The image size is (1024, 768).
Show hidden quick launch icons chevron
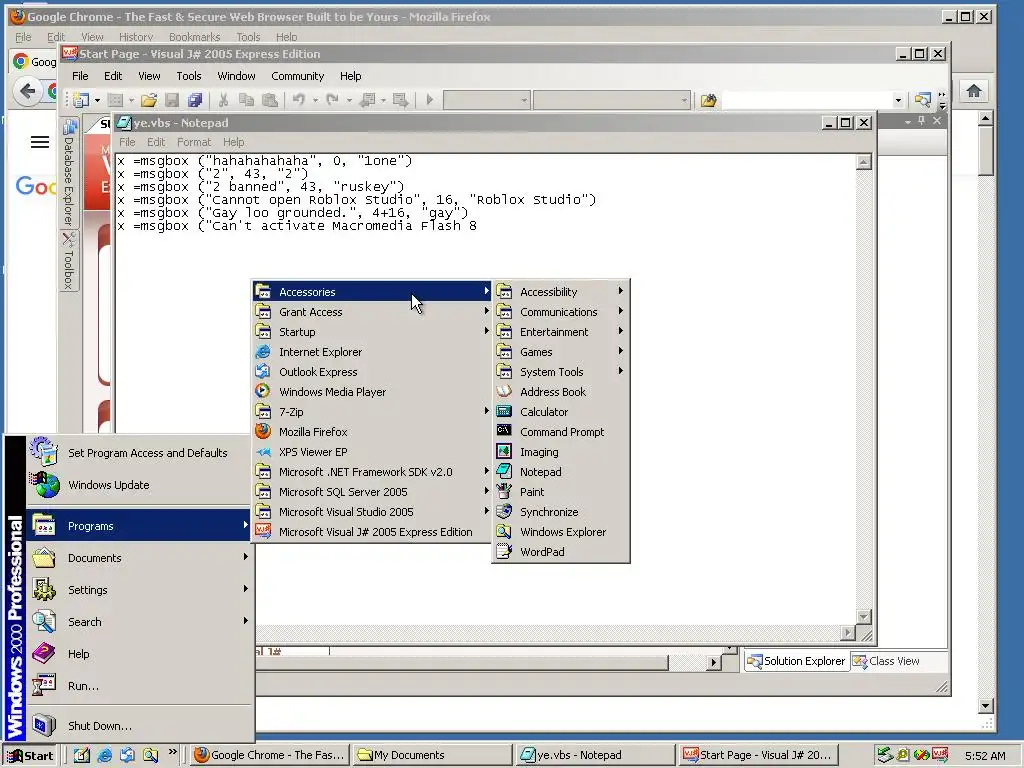point(172,752)
